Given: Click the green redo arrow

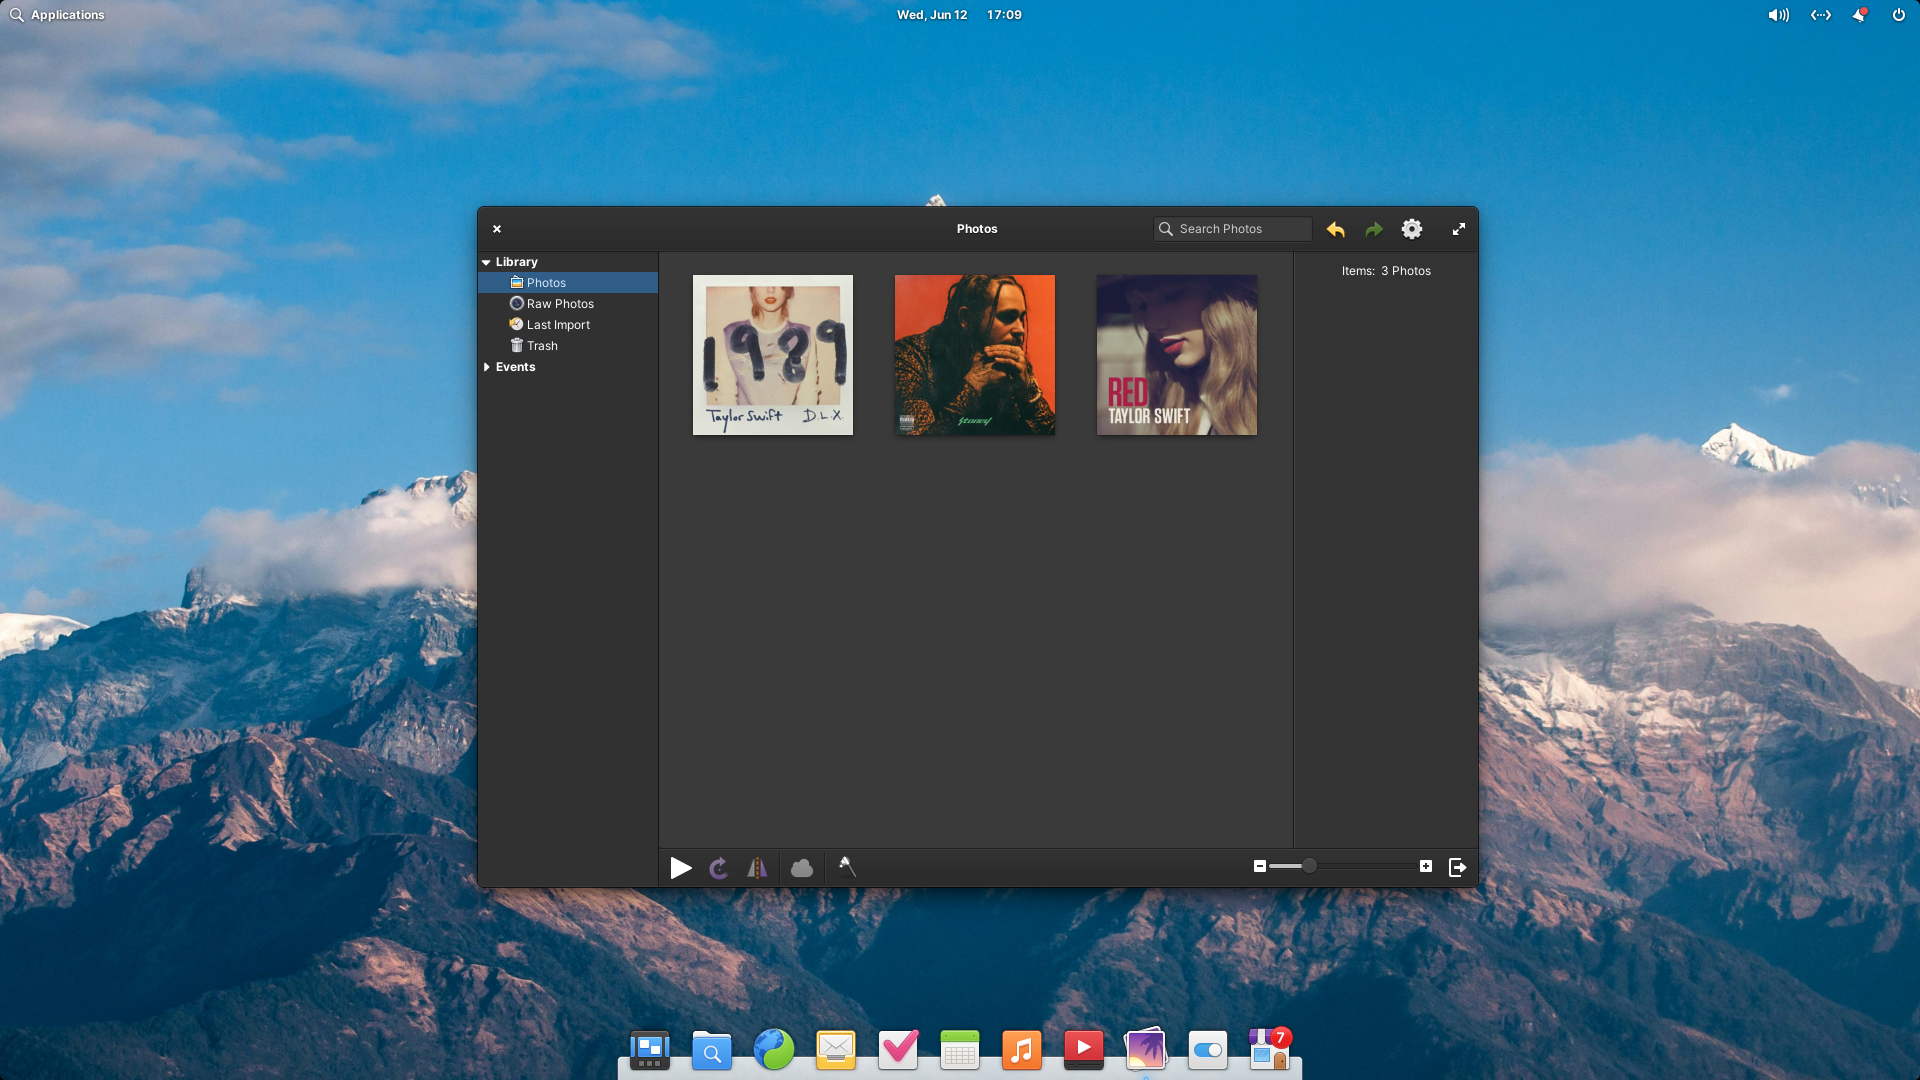Looking at the screenshot, I should (x=1374, y=229).
